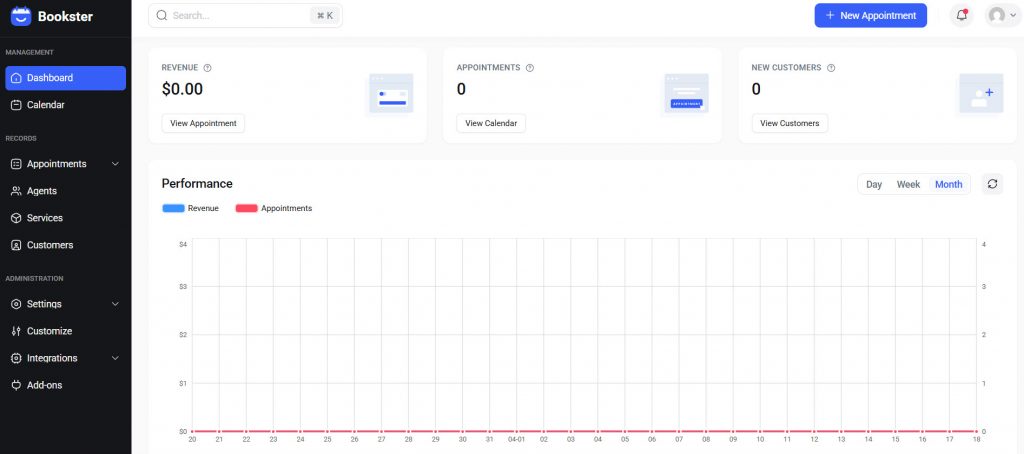Click the Add-ons plug icon
Viewport: 1024px width, 454px height.
[x=16, y=385]
